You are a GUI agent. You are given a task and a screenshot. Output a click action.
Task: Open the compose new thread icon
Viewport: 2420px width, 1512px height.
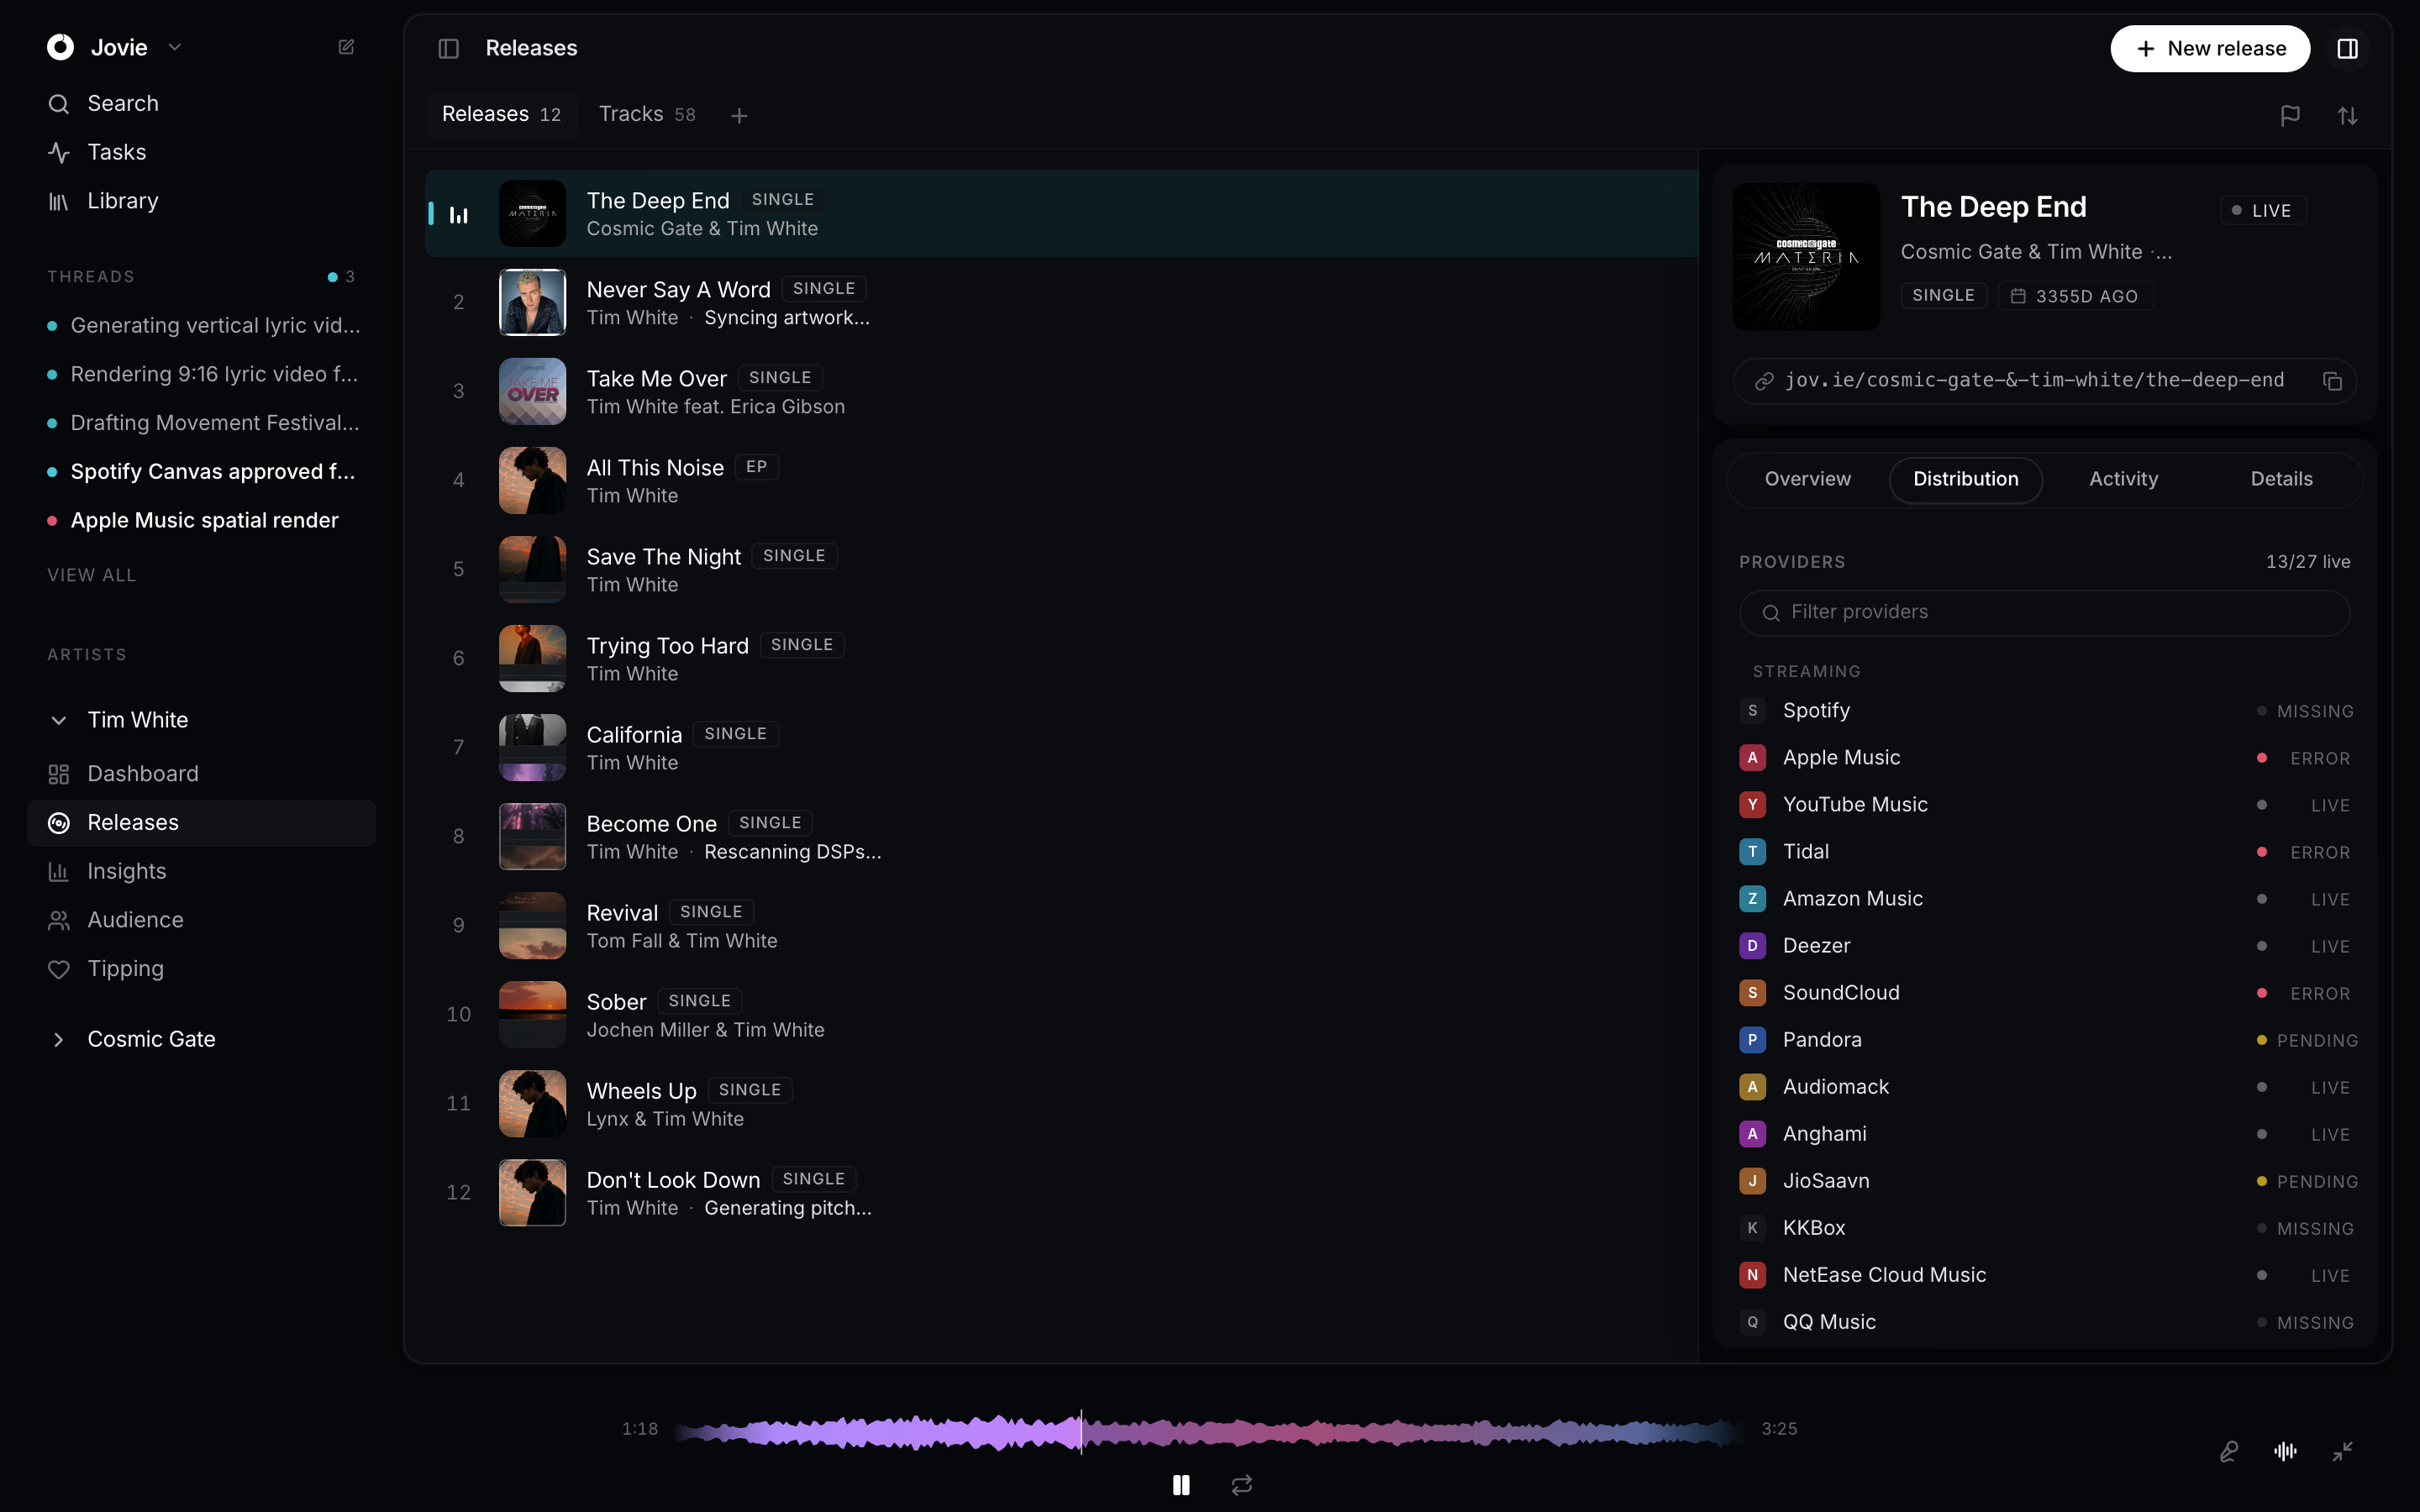[346, 47]
